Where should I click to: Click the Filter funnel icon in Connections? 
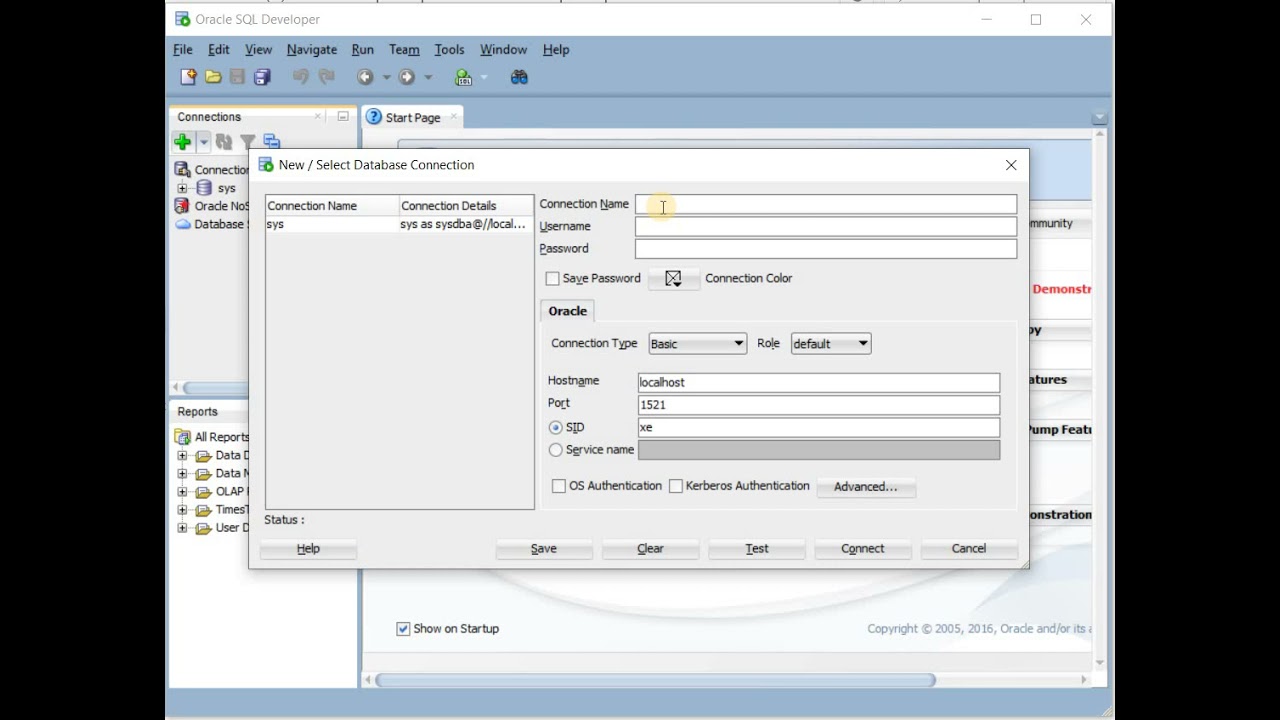247,142
